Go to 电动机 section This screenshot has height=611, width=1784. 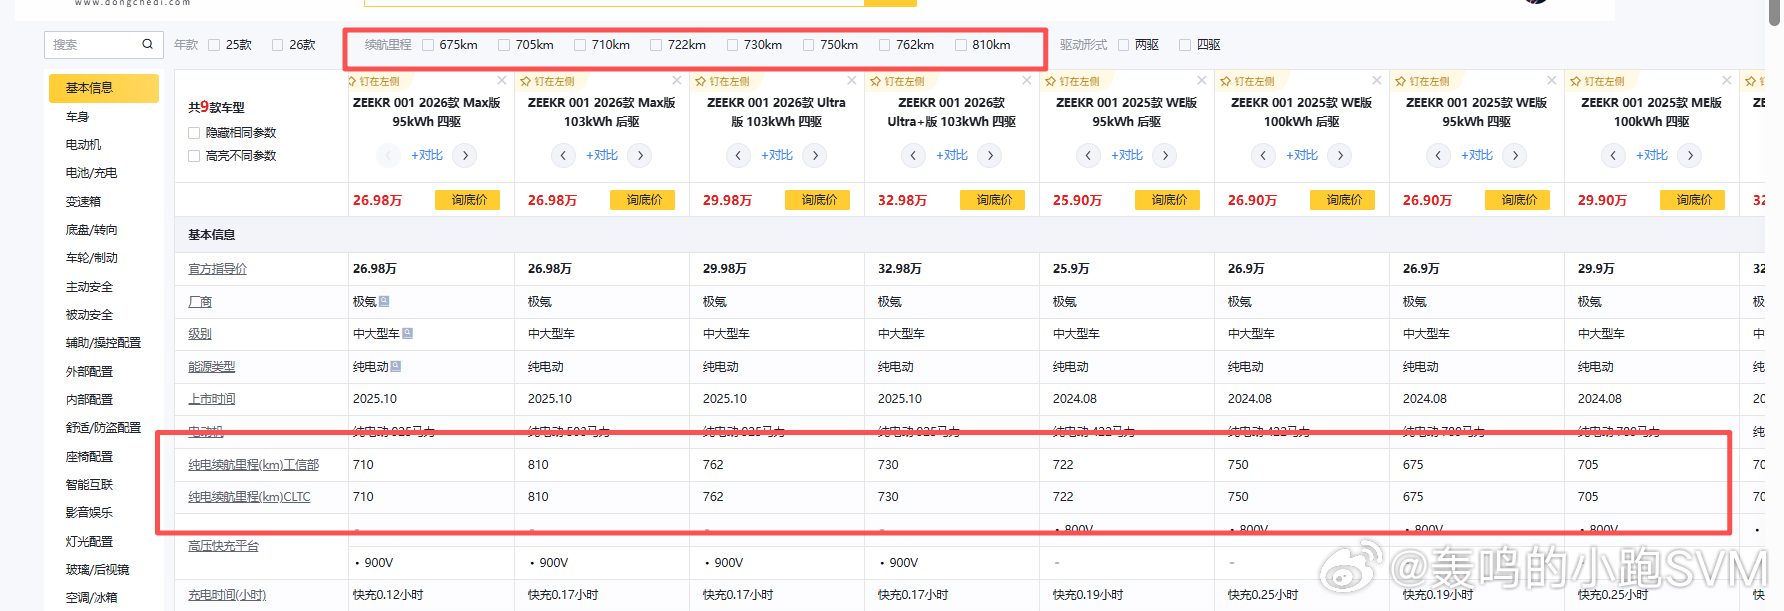pos(84,145)
